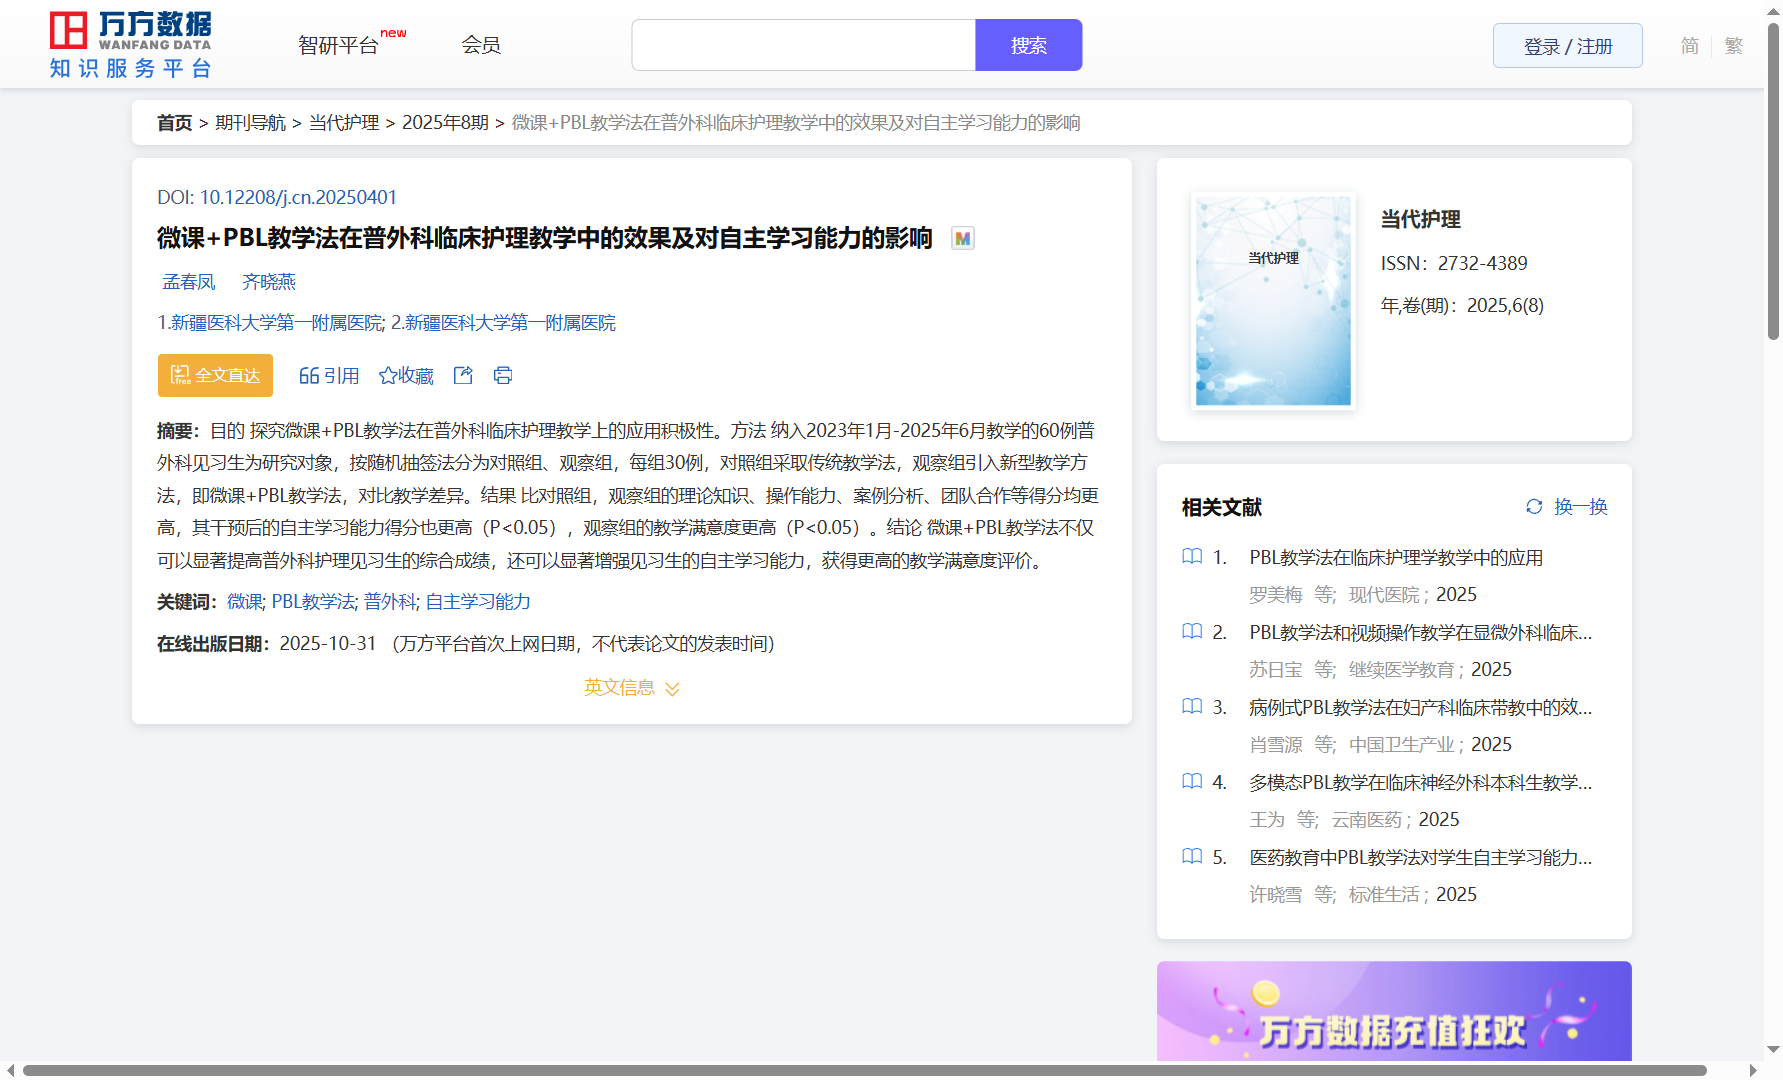Screen dimensions: 1783x1080
Task: Click the share icon beside 收藏
Action: [x=463, y=375]
